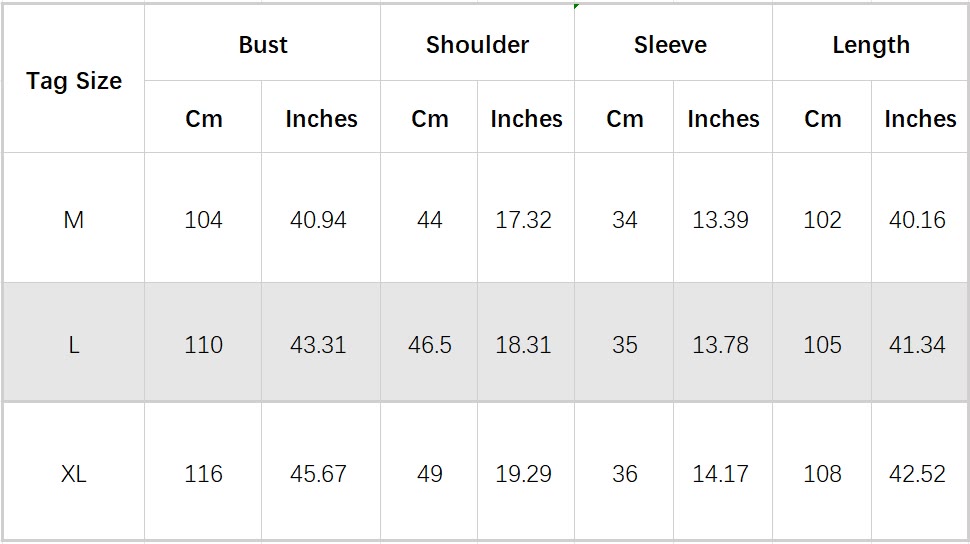The width and height of the screenshot is (970, 544).
Task: Select the Shoulder column header
Action: pyautogui.click(x=477, y=45)
